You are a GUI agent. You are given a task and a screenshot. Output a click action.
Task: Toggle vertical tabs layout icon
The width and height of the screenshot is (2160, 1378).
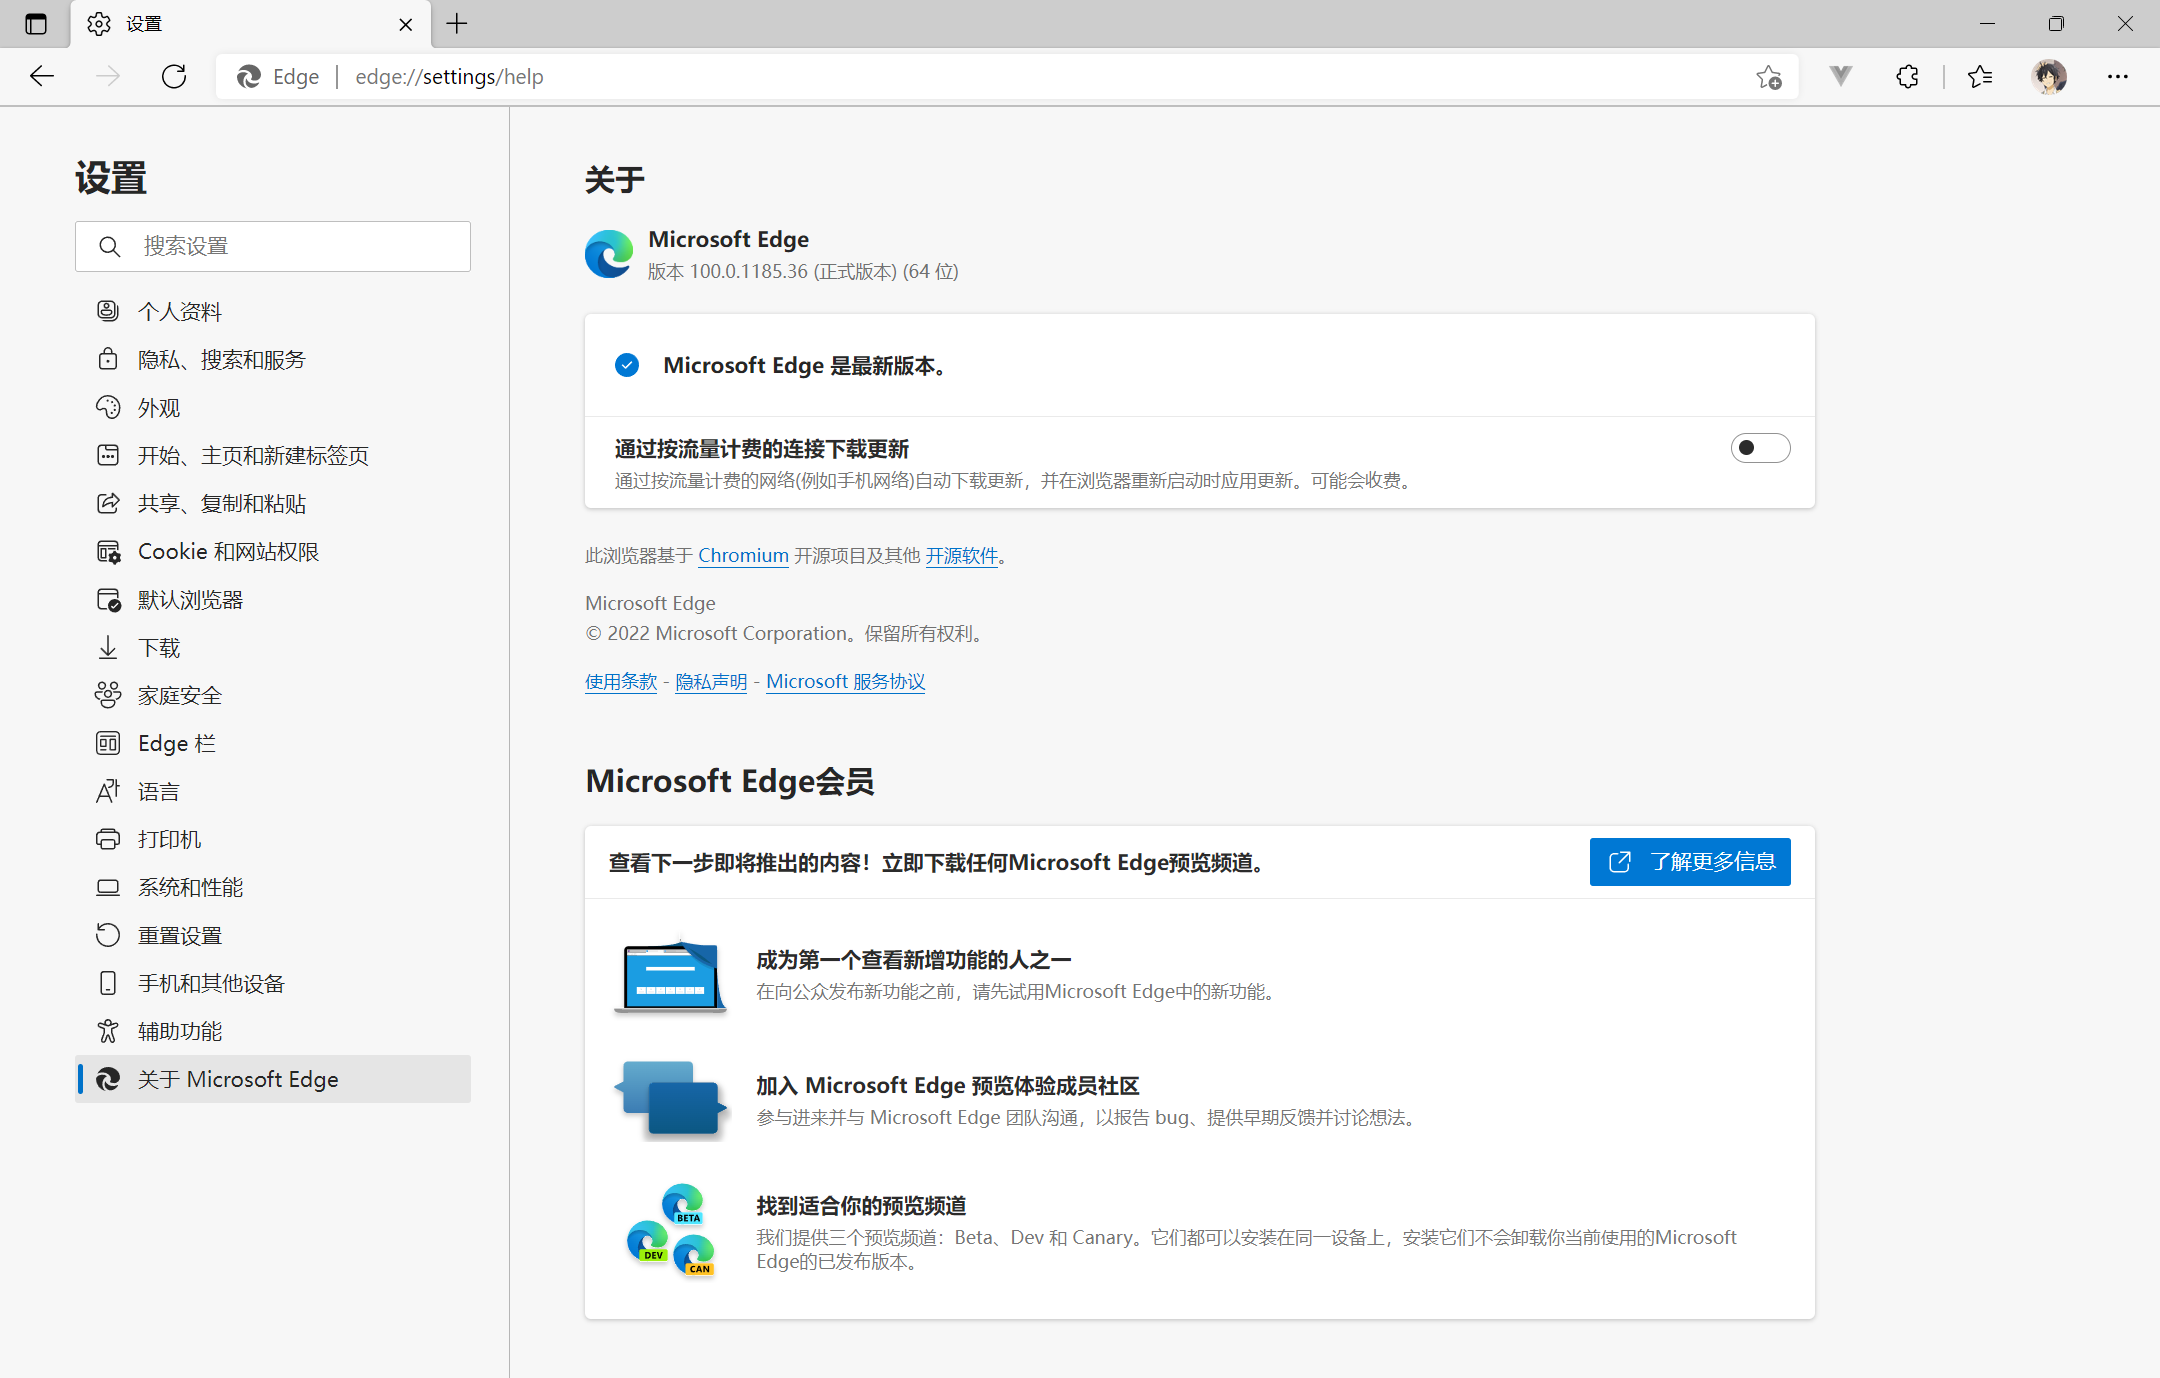(36, 23)
